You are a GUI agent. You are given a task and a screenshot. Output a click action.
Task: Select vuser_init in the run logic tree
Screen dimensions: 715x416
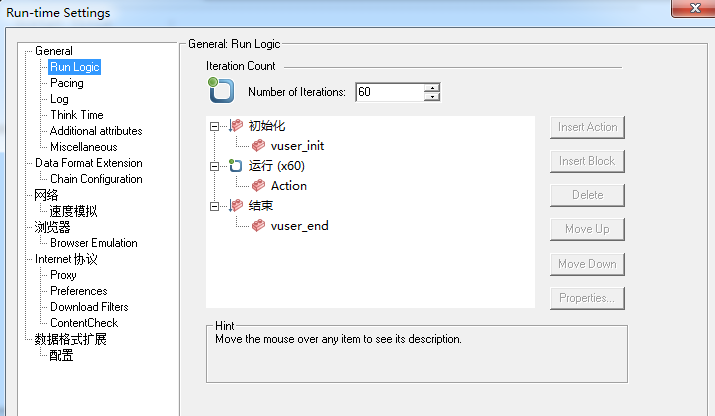pos(297,146)
